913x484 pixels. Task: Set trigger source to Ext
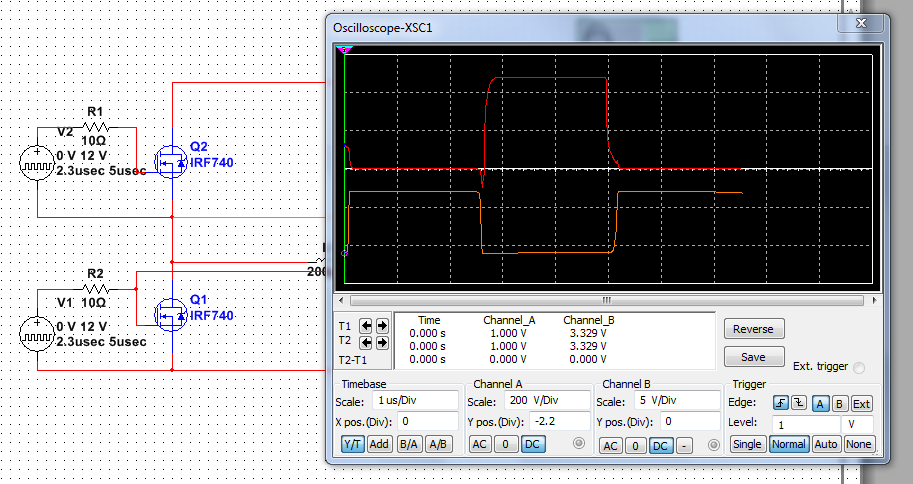pyautogui.click(x=861, y=403)
